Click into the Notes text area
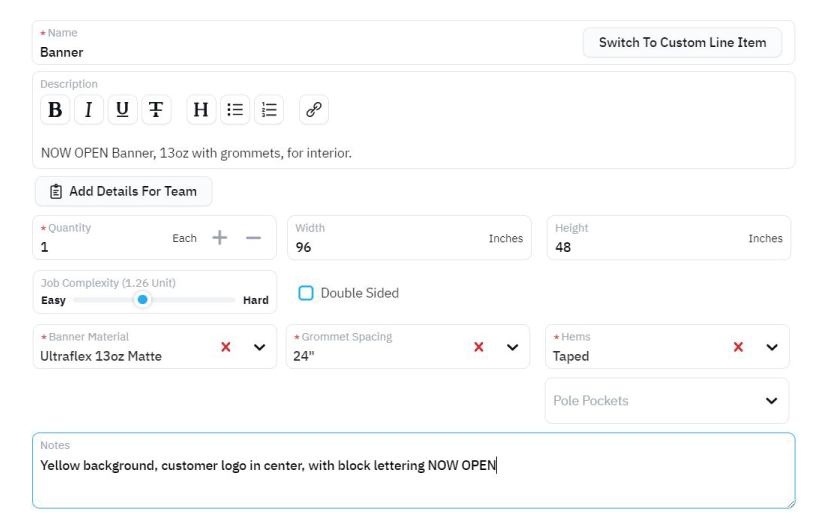The height and width of the screenshot is (531, 825). pos(414,470)
